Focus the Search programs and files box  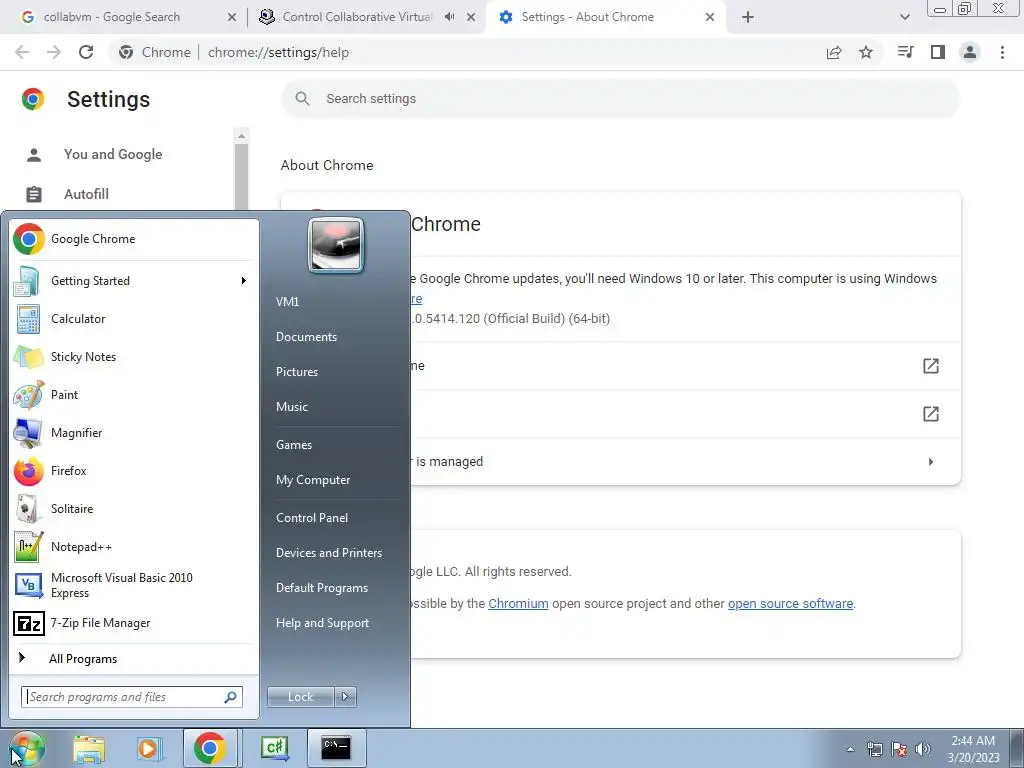[x=132, y=697]
